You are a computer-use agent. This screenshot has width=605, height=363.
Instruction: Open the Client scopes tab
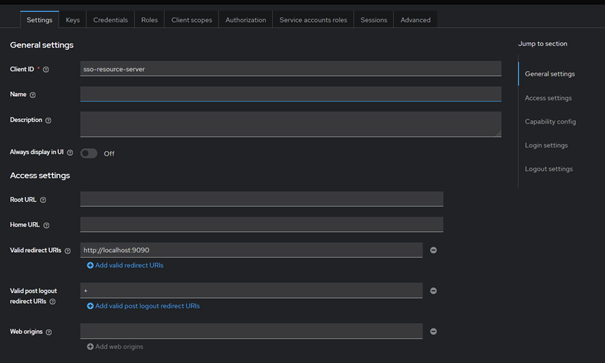192,20
